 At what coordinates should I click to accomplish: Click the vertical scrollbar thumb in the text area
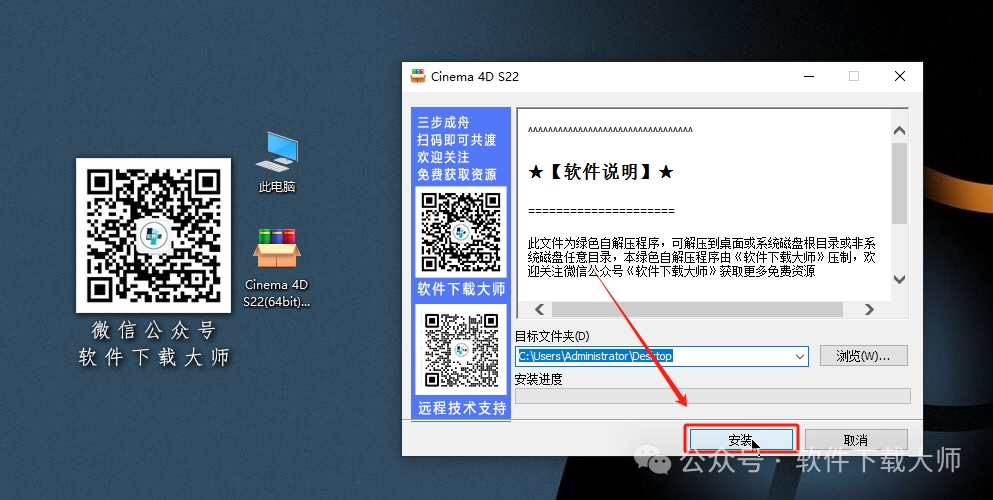pos(898,183)
